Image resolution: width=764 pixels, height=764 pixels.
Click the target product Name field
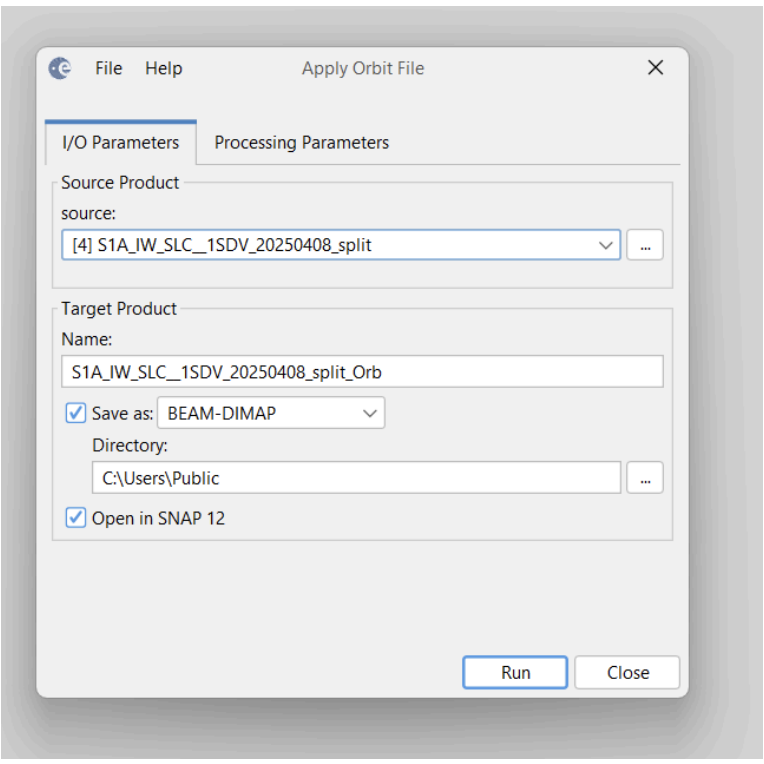(x=362, y=372)
